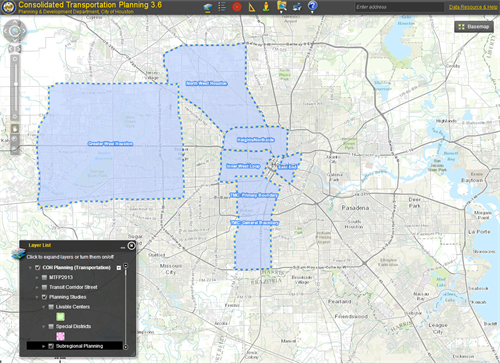Click the East End map label
Viewport: 500px width, 363px height.
(287, 167)
